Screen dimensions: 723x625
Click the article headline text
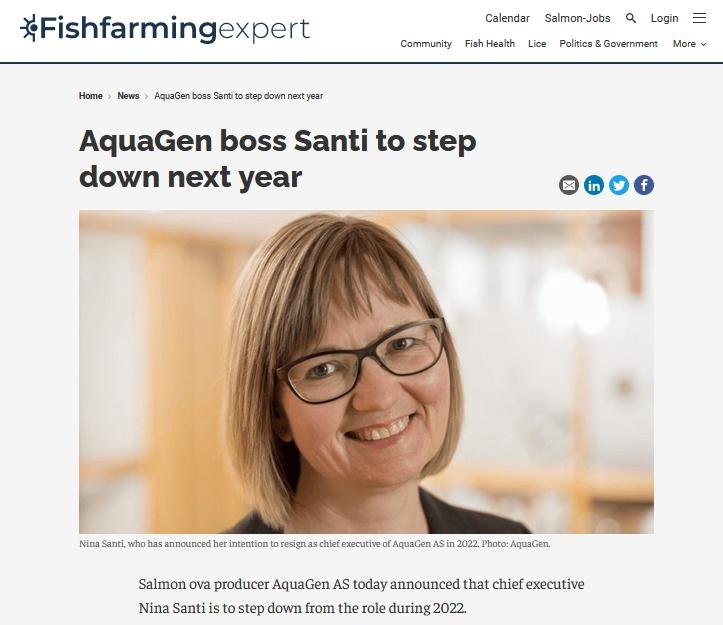(277, 159)
